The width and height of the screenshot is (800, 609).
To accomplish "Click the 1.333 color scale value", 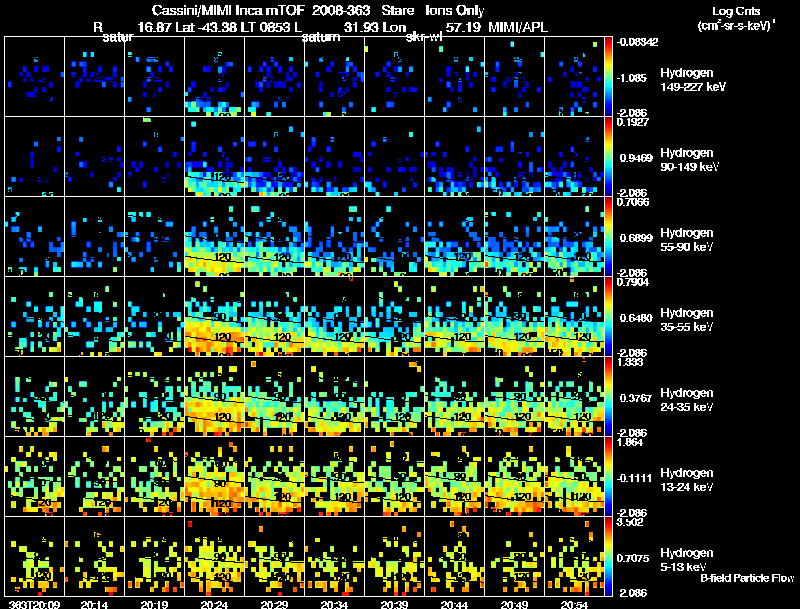I will pyautogui.click(x=630, y=362).
